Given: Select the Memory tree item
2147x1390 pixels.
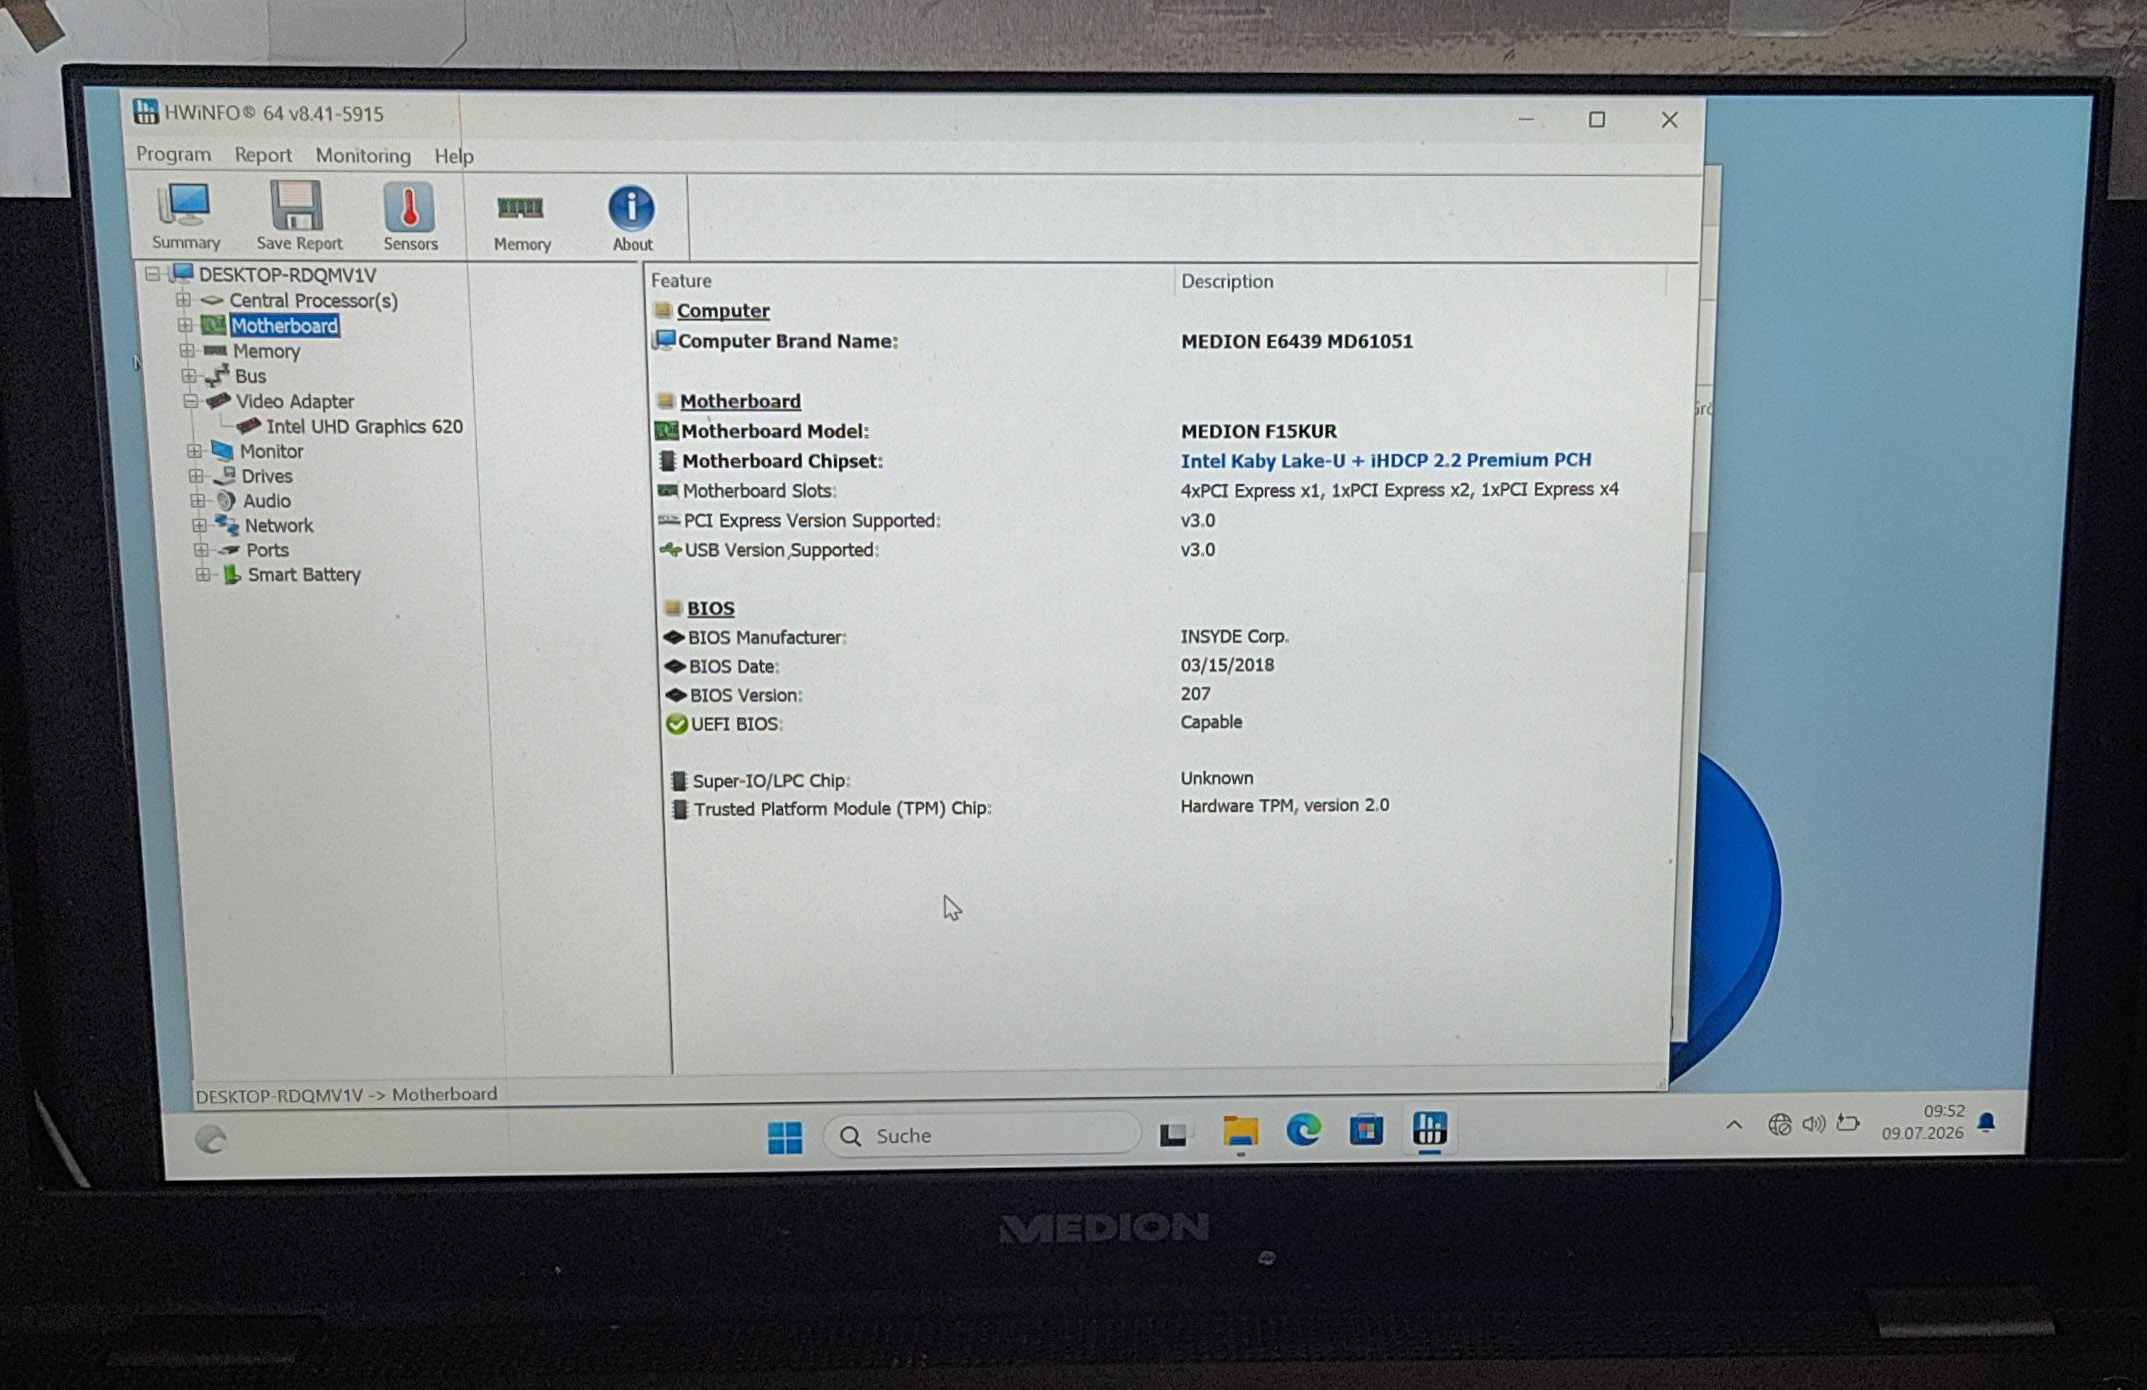Looking at the screenshot, I should click(x=266, y=351).
